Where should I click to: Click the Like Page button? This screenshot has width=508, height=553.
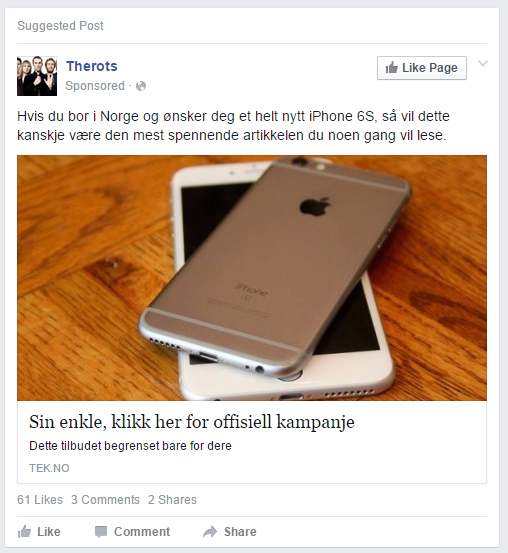click(422, 68)
